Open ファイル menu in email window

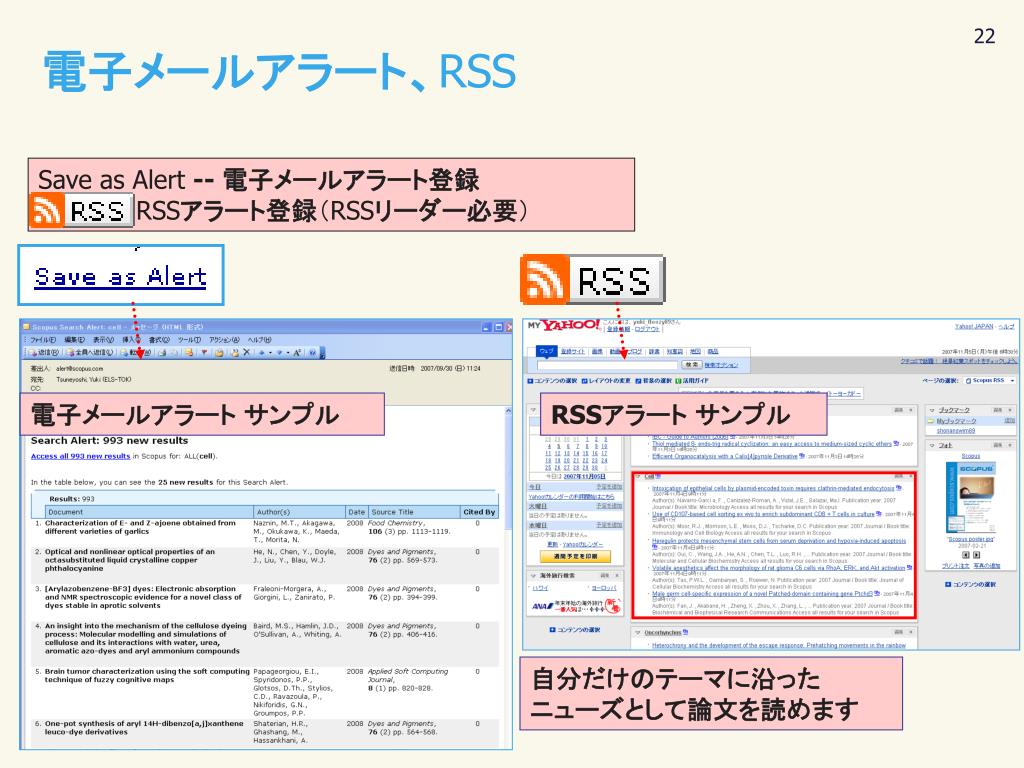[44, 340]
